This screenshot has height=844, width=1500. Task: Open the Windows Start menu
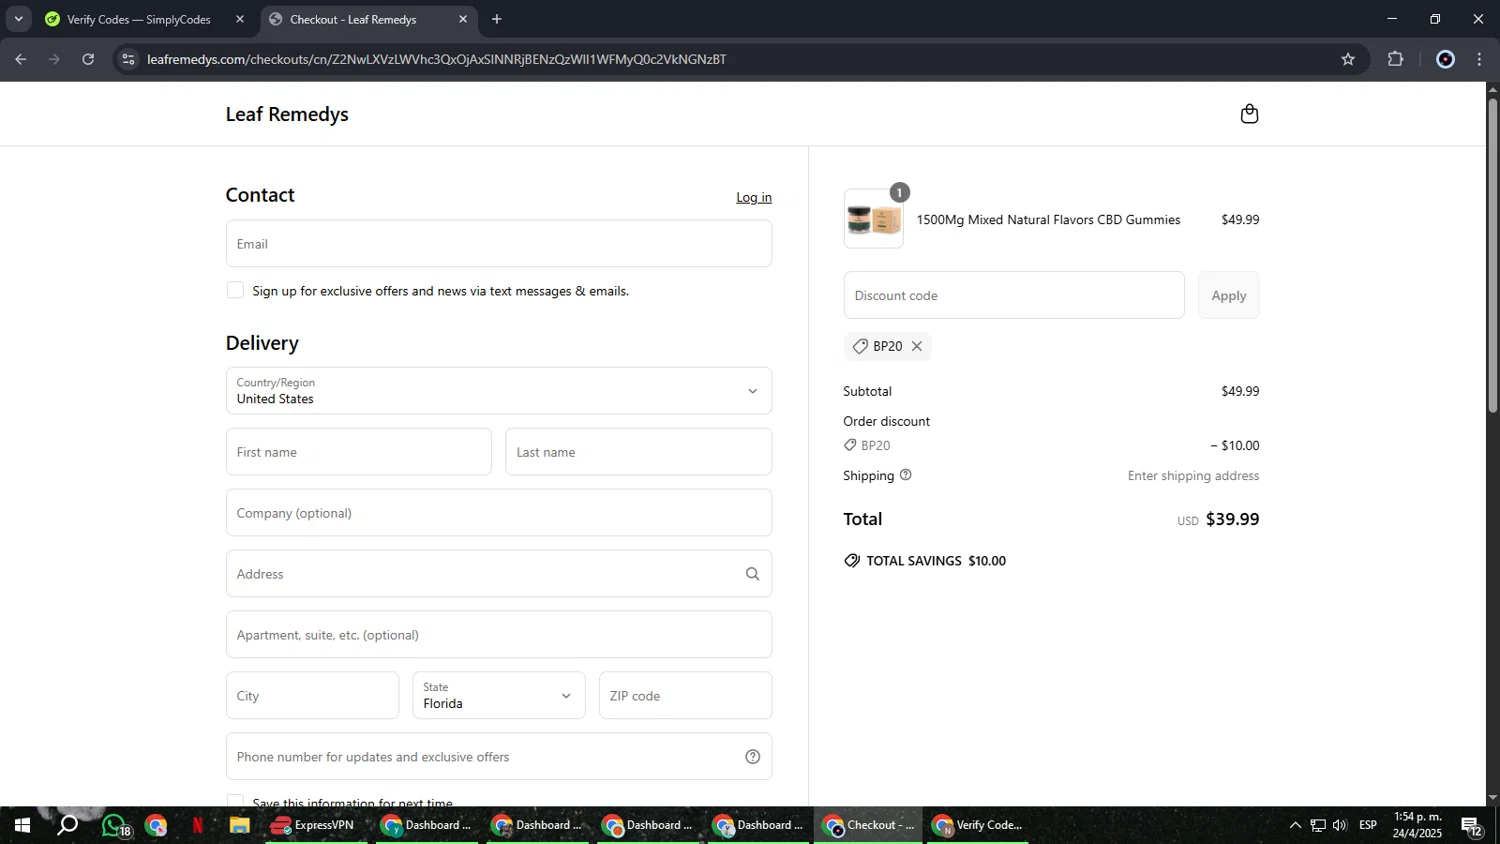click(22, 825)
